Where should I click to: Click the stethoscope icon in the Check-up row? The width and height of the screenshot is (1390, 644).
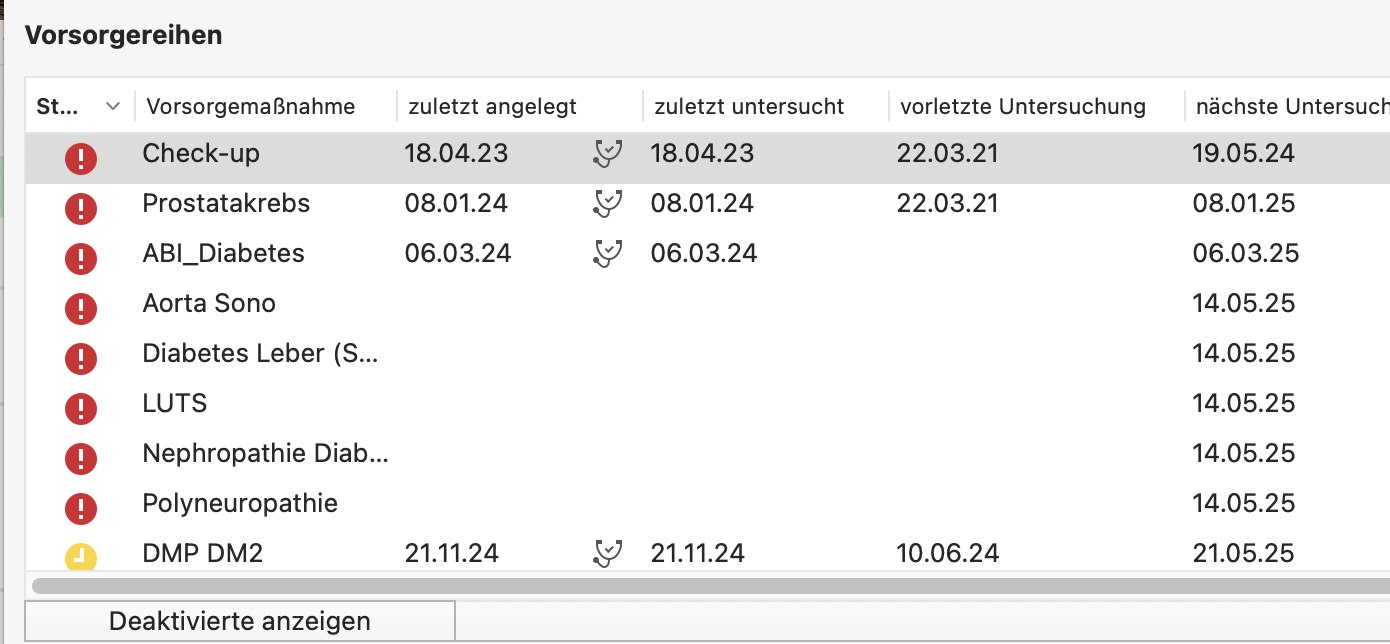tap(607, 154)
